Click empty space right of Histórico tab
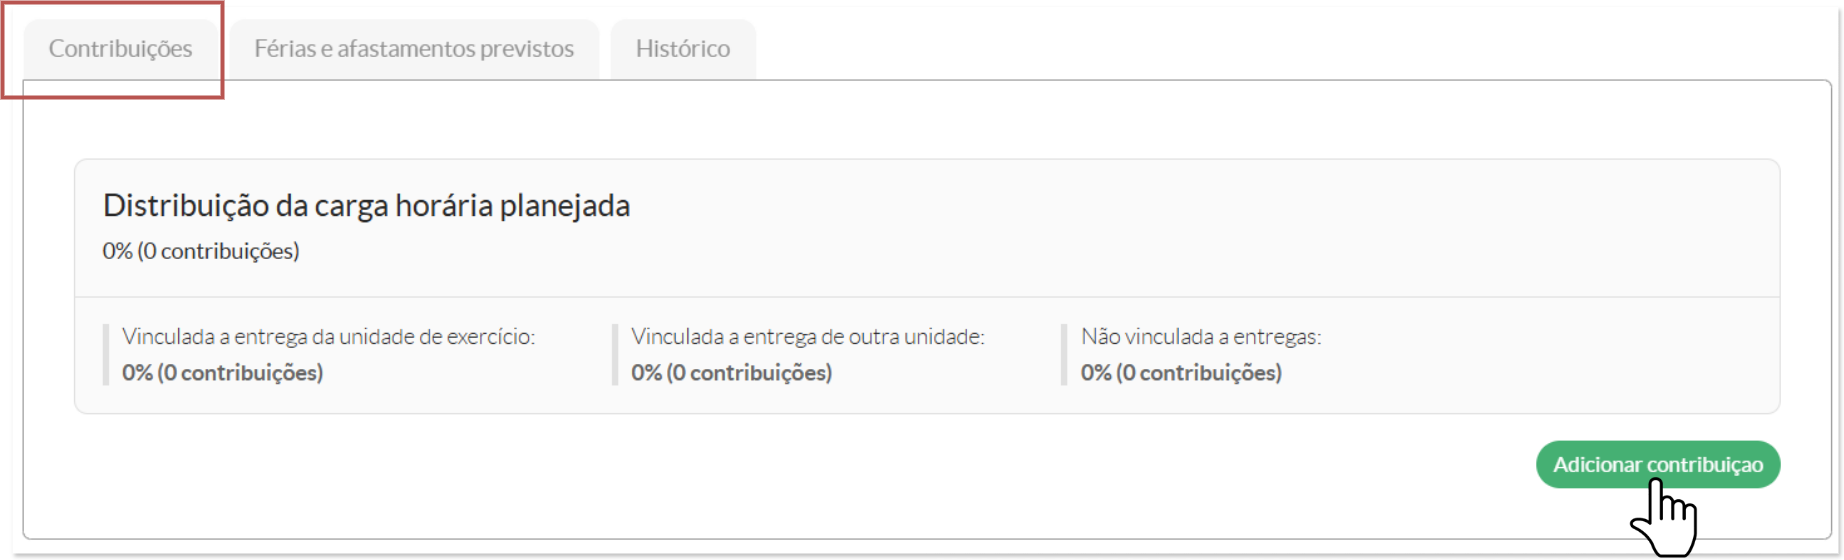This screenshot has width=1844, height=560. tap(1290, 45)
